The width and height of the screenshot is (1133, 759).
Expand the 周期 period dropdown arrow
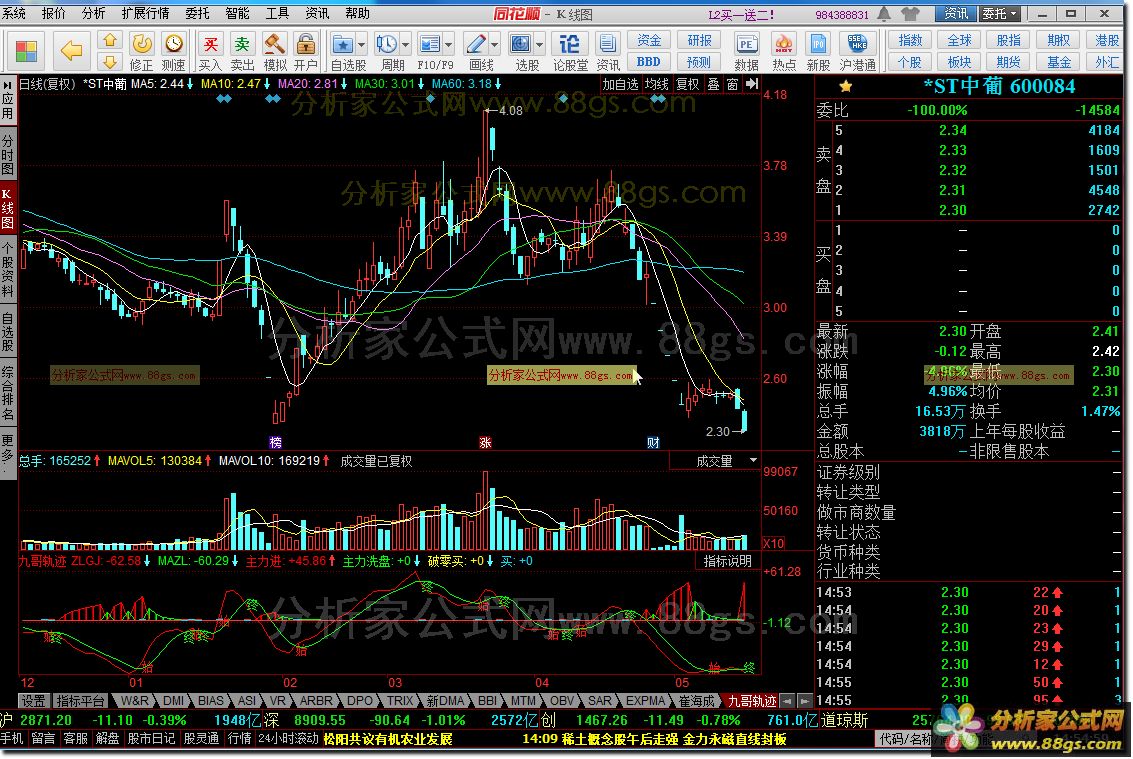coord(405,45)
